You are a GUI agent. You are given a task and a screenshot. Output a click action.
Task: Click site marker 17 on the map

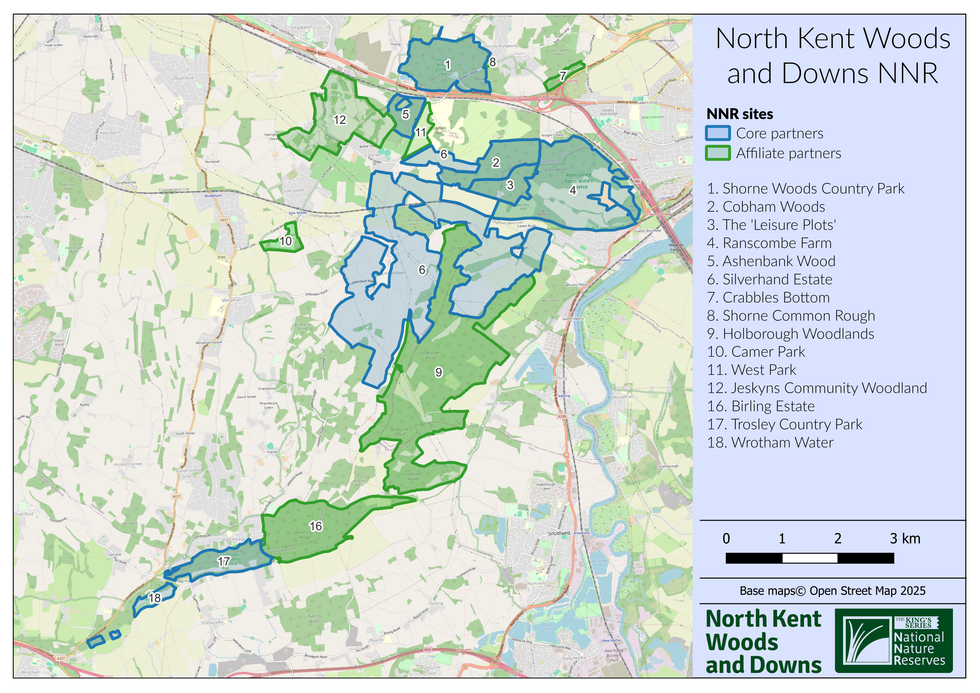click(224, 562)
